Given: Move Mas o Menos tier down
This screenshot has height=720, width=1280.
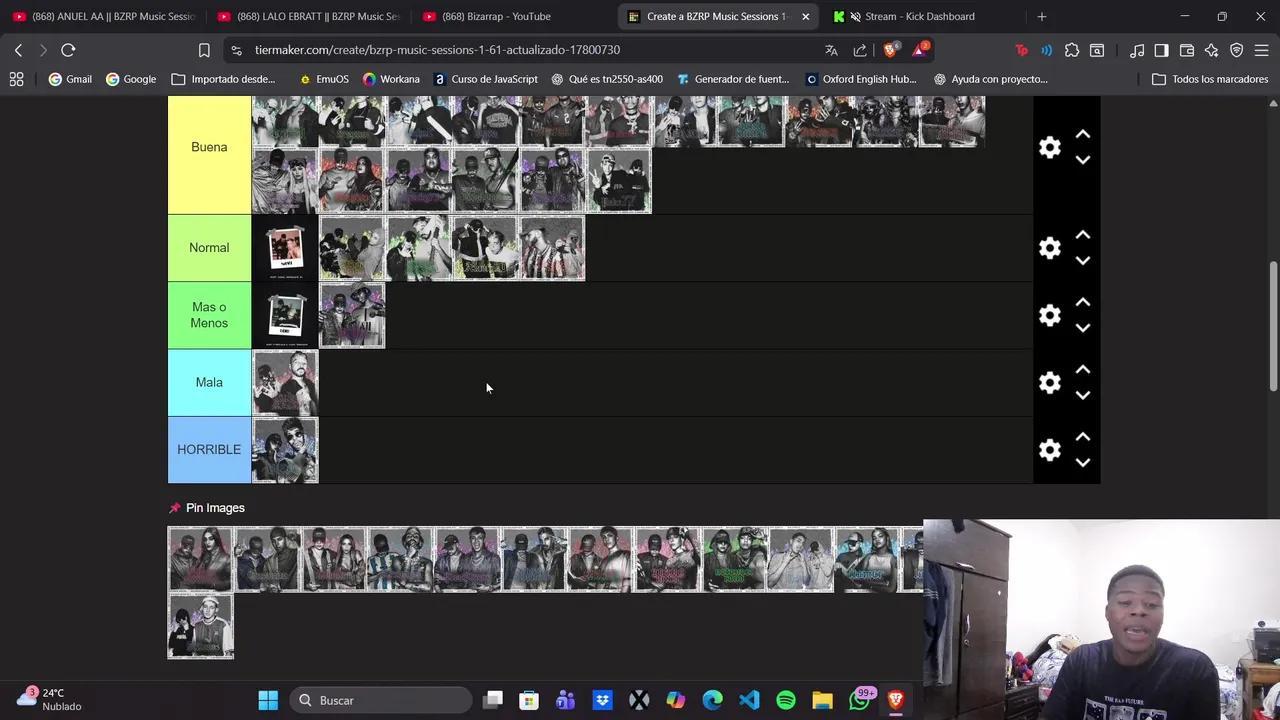Looking at the screenshot, I should (x=1082, y=328).
